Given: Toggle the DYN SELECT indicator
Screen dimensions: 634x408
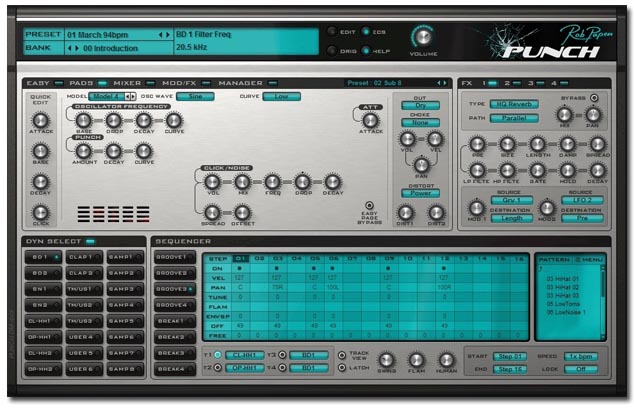Looking at the screenshot, I should click(90, 242).
